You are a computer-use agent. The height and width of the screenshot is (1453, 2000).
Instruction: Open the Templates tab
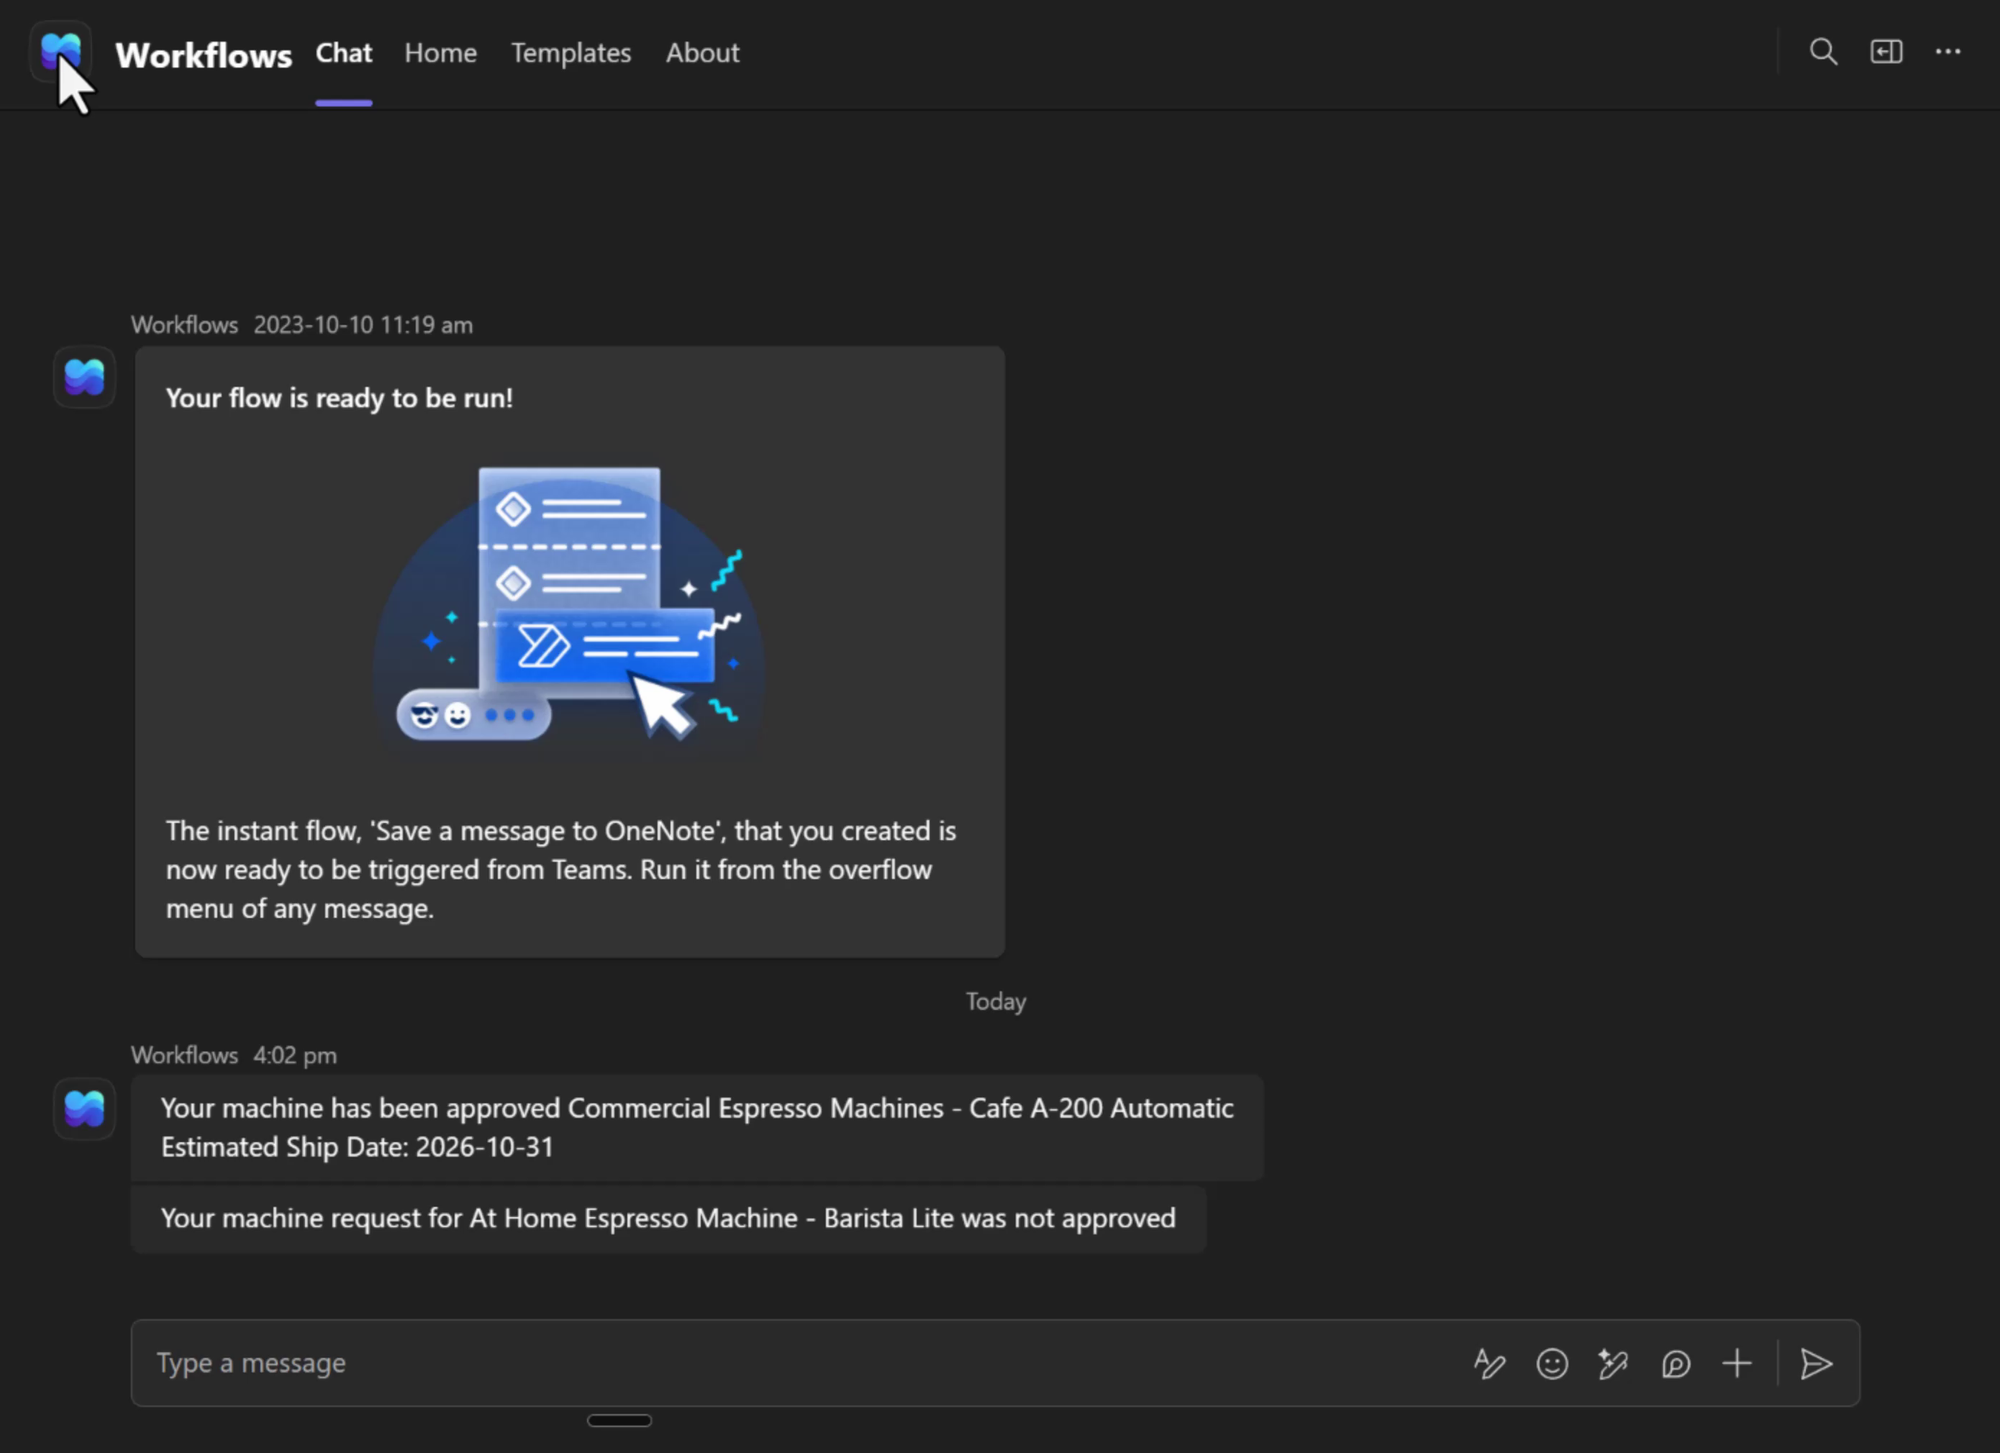571,53
